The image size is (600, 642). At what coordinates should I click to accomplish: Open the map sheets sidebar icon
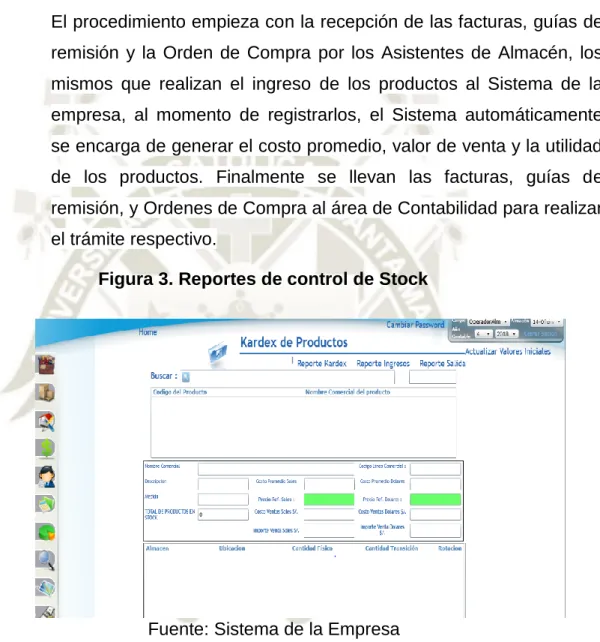point(45,588)
